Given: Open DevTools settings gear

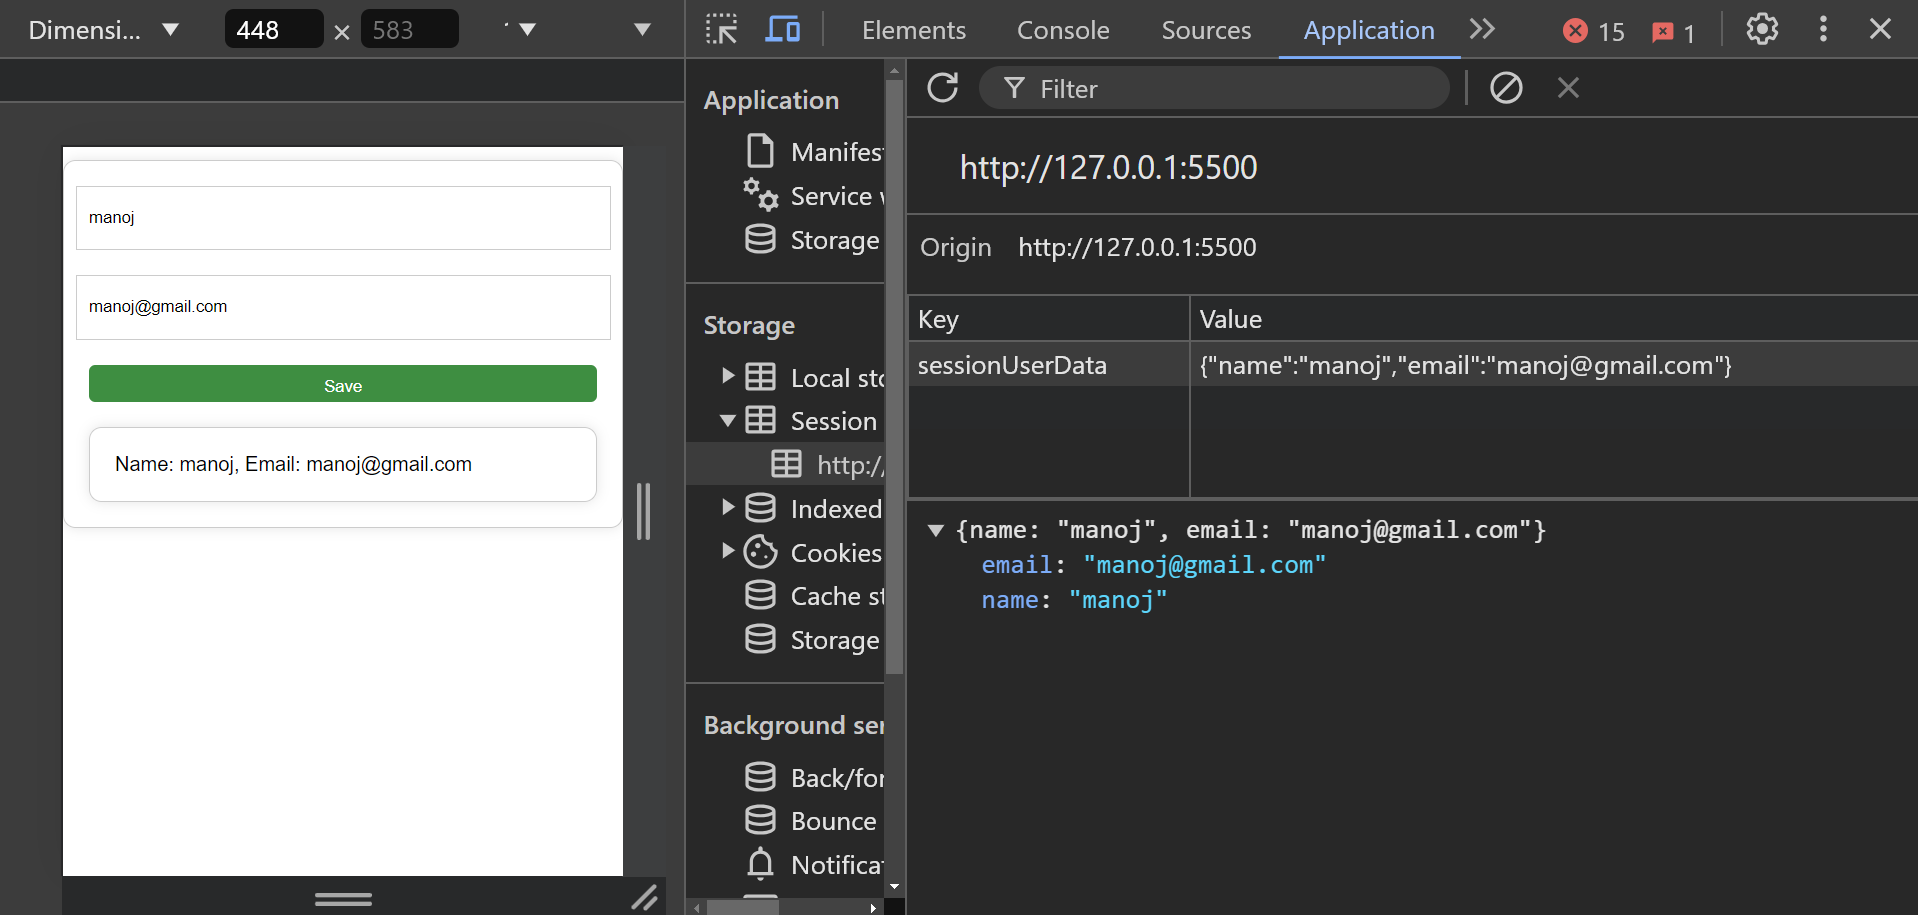Looking at the screenshot, I should click(x=1762, y=29).
